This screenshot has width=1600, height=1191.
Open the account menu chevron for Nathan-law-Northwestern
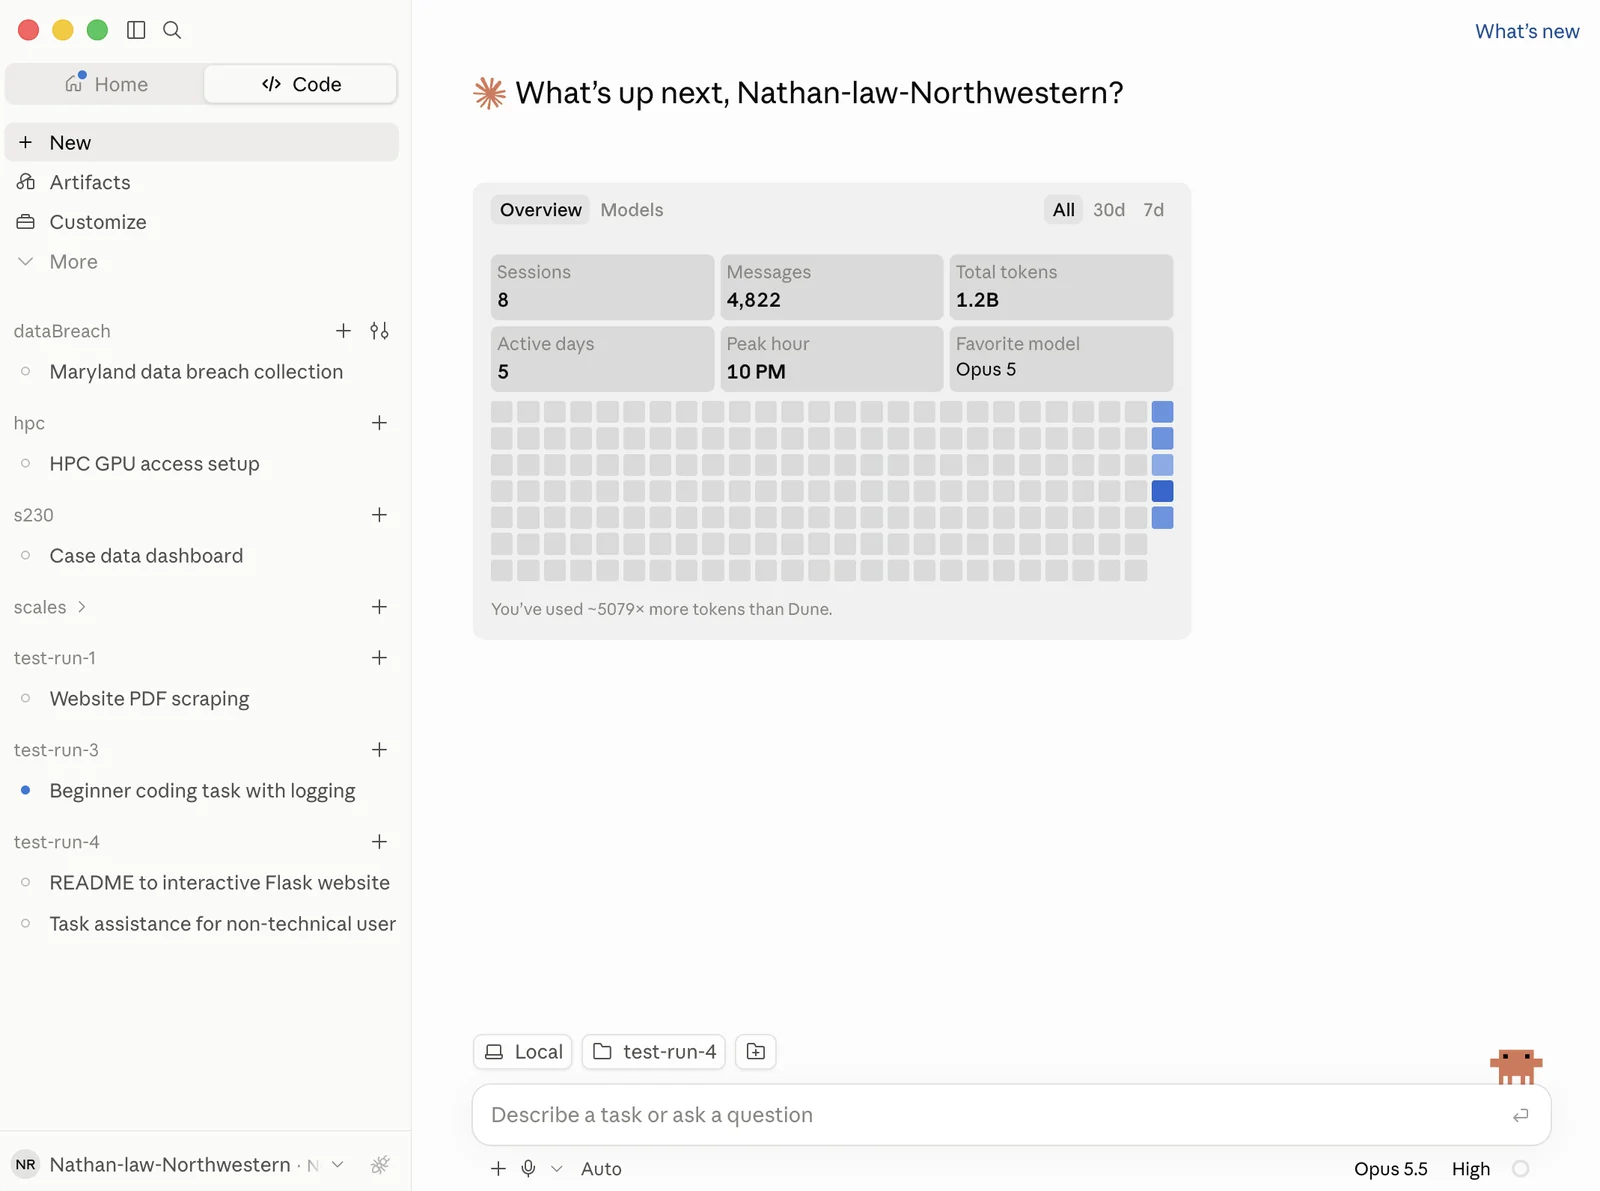tap(338, 1165)
